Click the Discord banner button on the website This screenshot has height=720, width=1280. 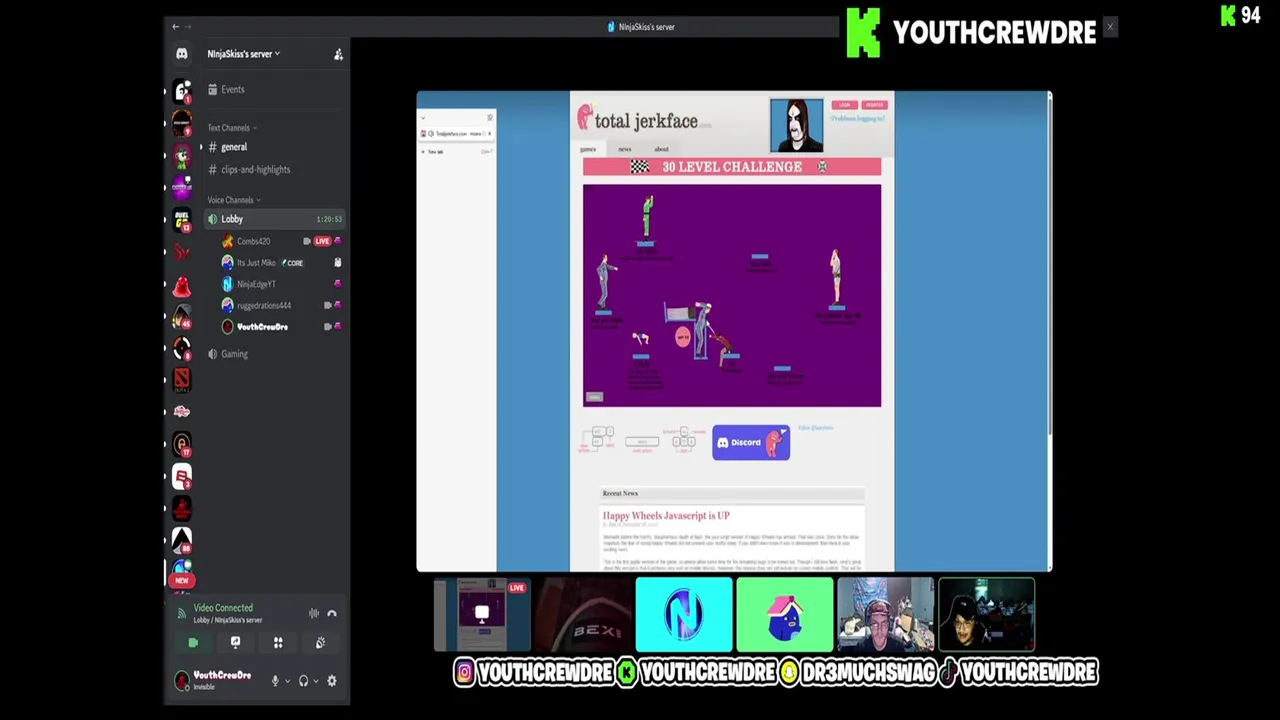point(751,443)
